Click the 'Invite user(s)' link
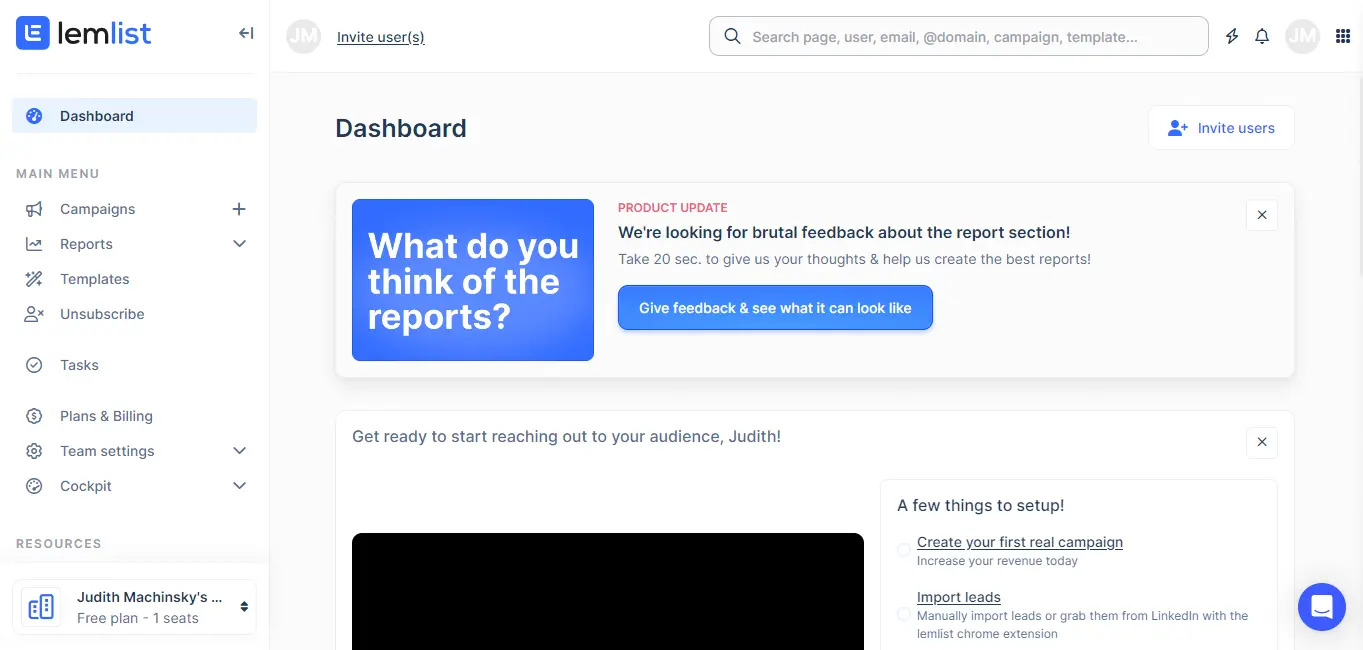 point(380,37)
